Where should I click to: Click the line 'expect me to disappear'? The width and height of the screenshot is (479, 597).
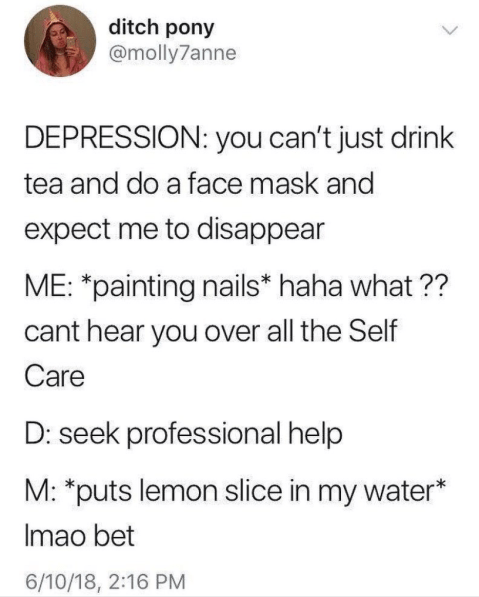pyautogui.click(x=174, y=230)
